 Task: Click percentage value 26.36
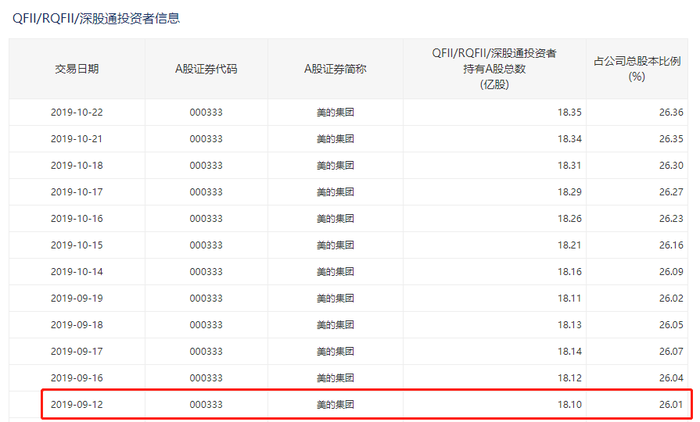pos(671,112)
